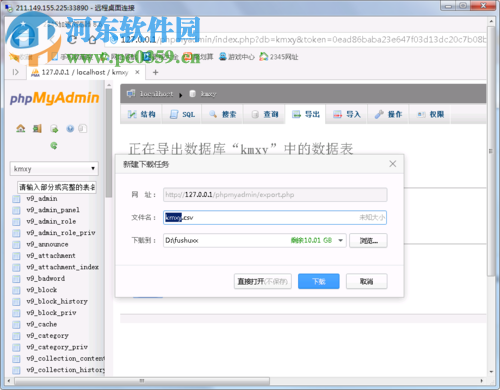Click browse icon beside v9_block
Screen dimensions: 500x390
(16, 290)
